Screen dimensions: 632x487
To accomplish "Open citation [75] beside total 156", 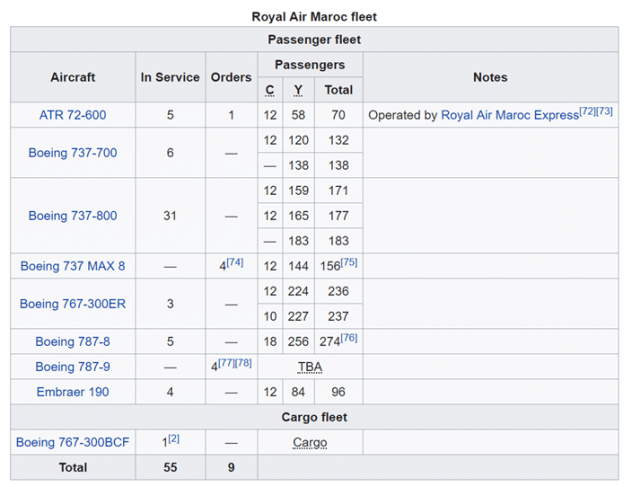I will coord(349,262).
